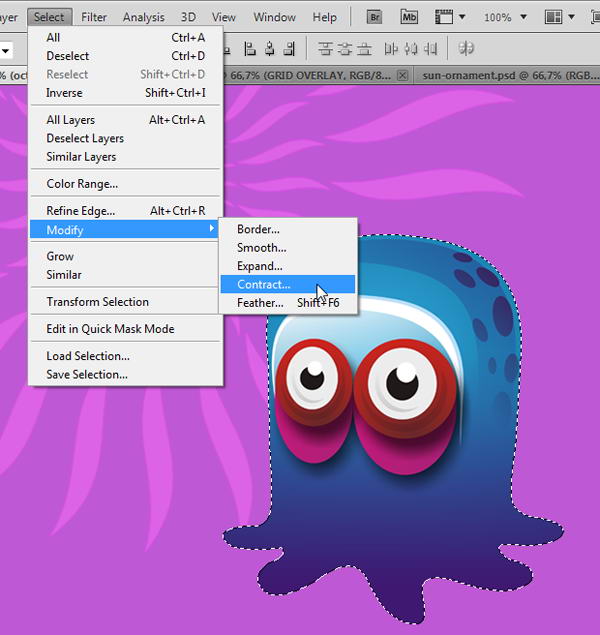Choose Inverse in the Select menu

126,93
